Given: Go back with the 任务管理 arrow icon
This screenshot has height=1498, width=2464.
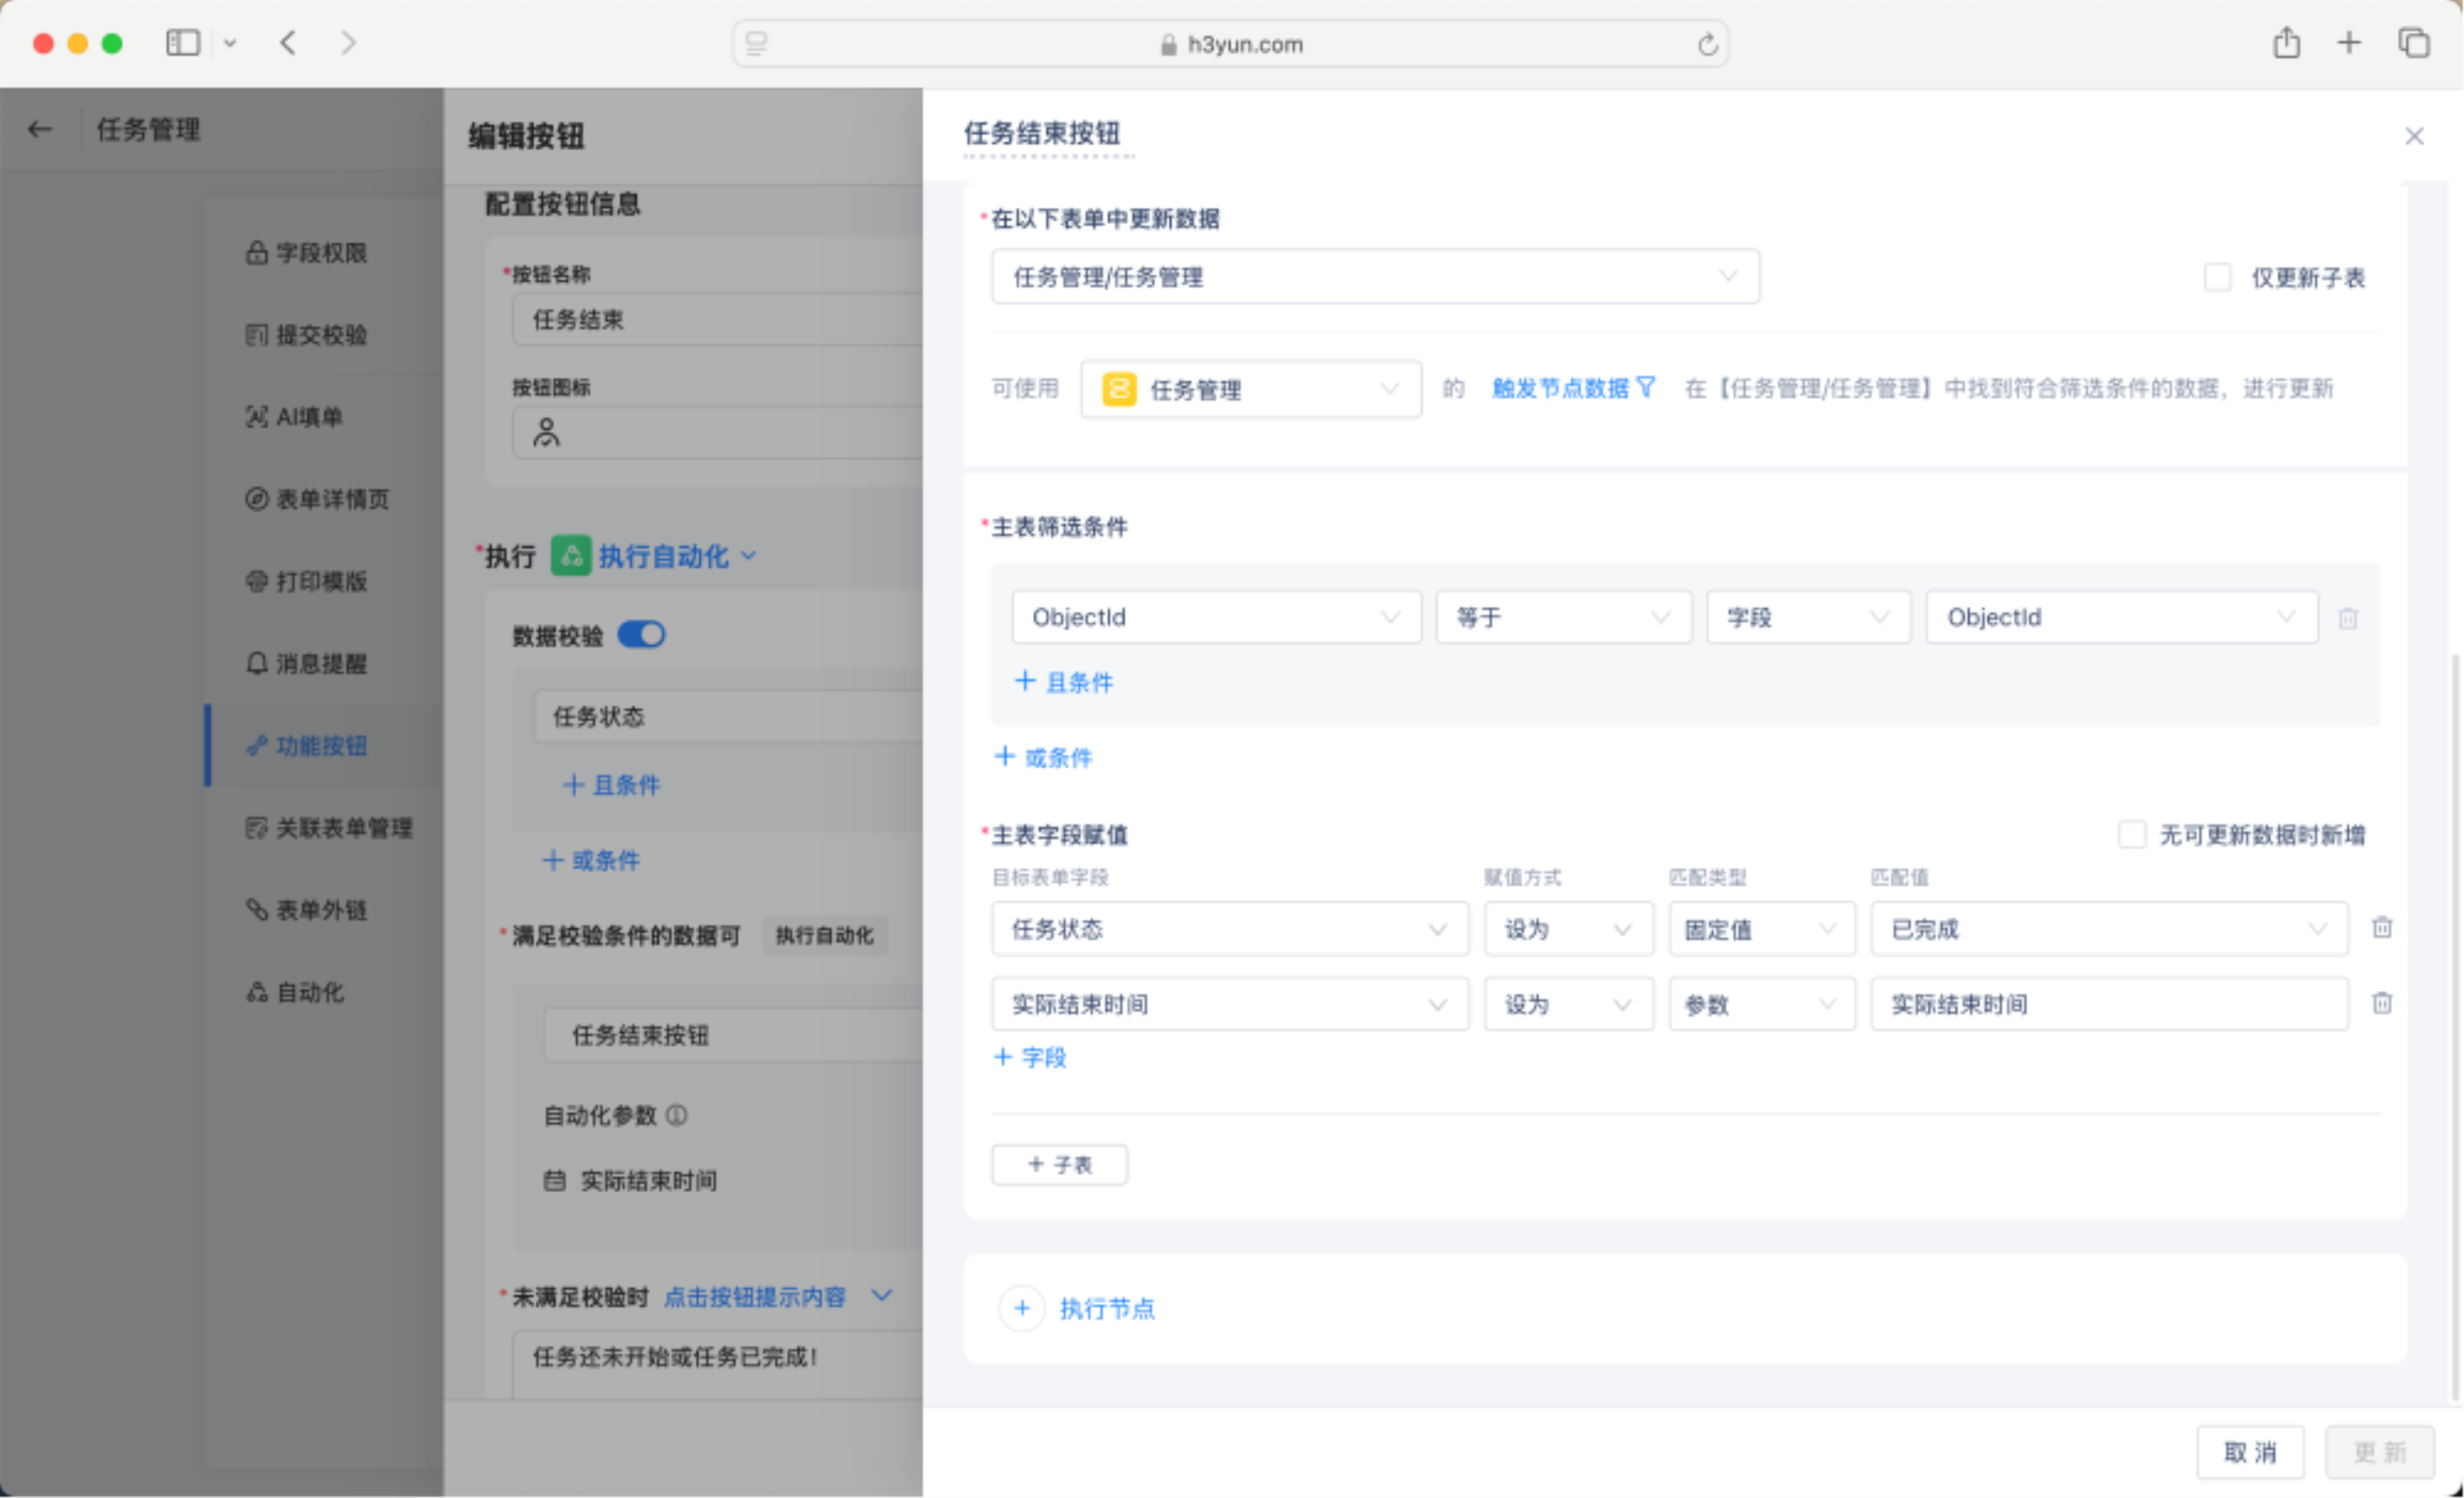Looking at the screenshot, I should [x=40, y=129].
